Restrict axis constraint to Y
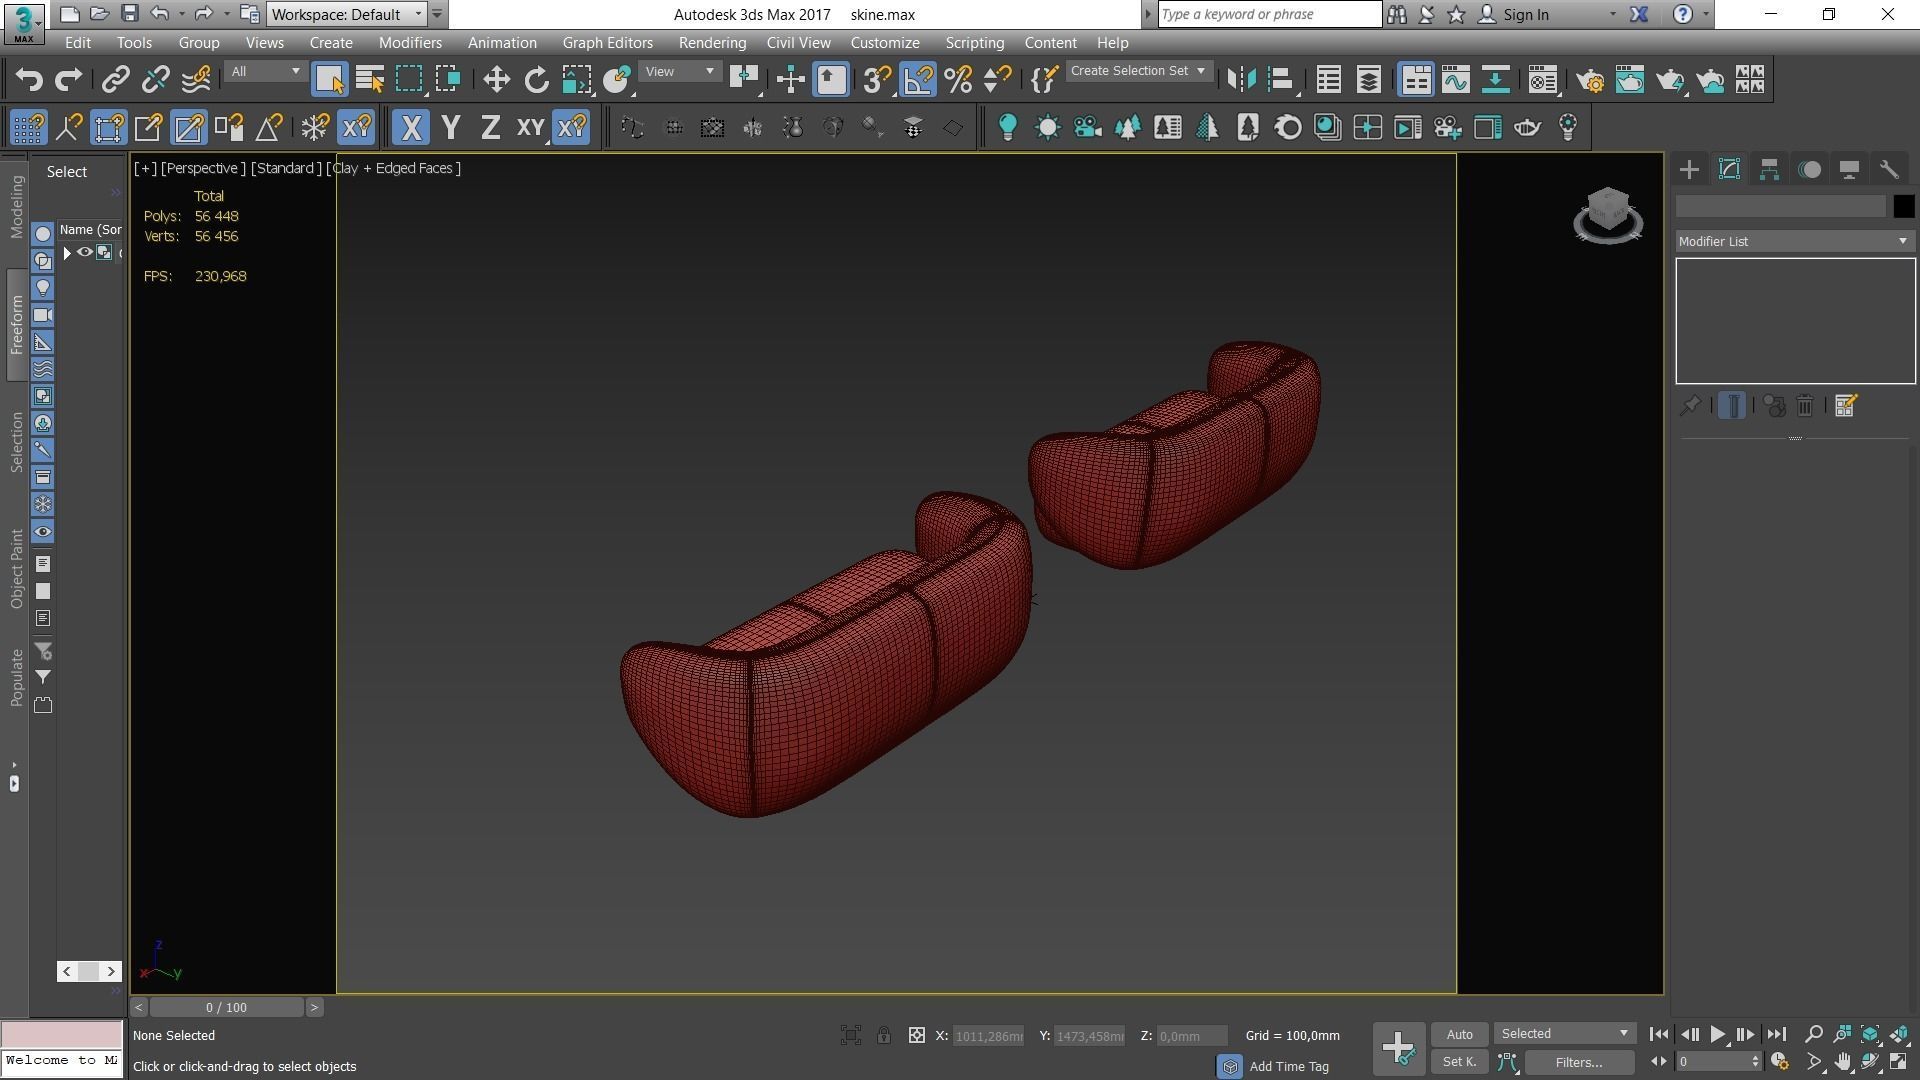 click(x=451, y=128)
